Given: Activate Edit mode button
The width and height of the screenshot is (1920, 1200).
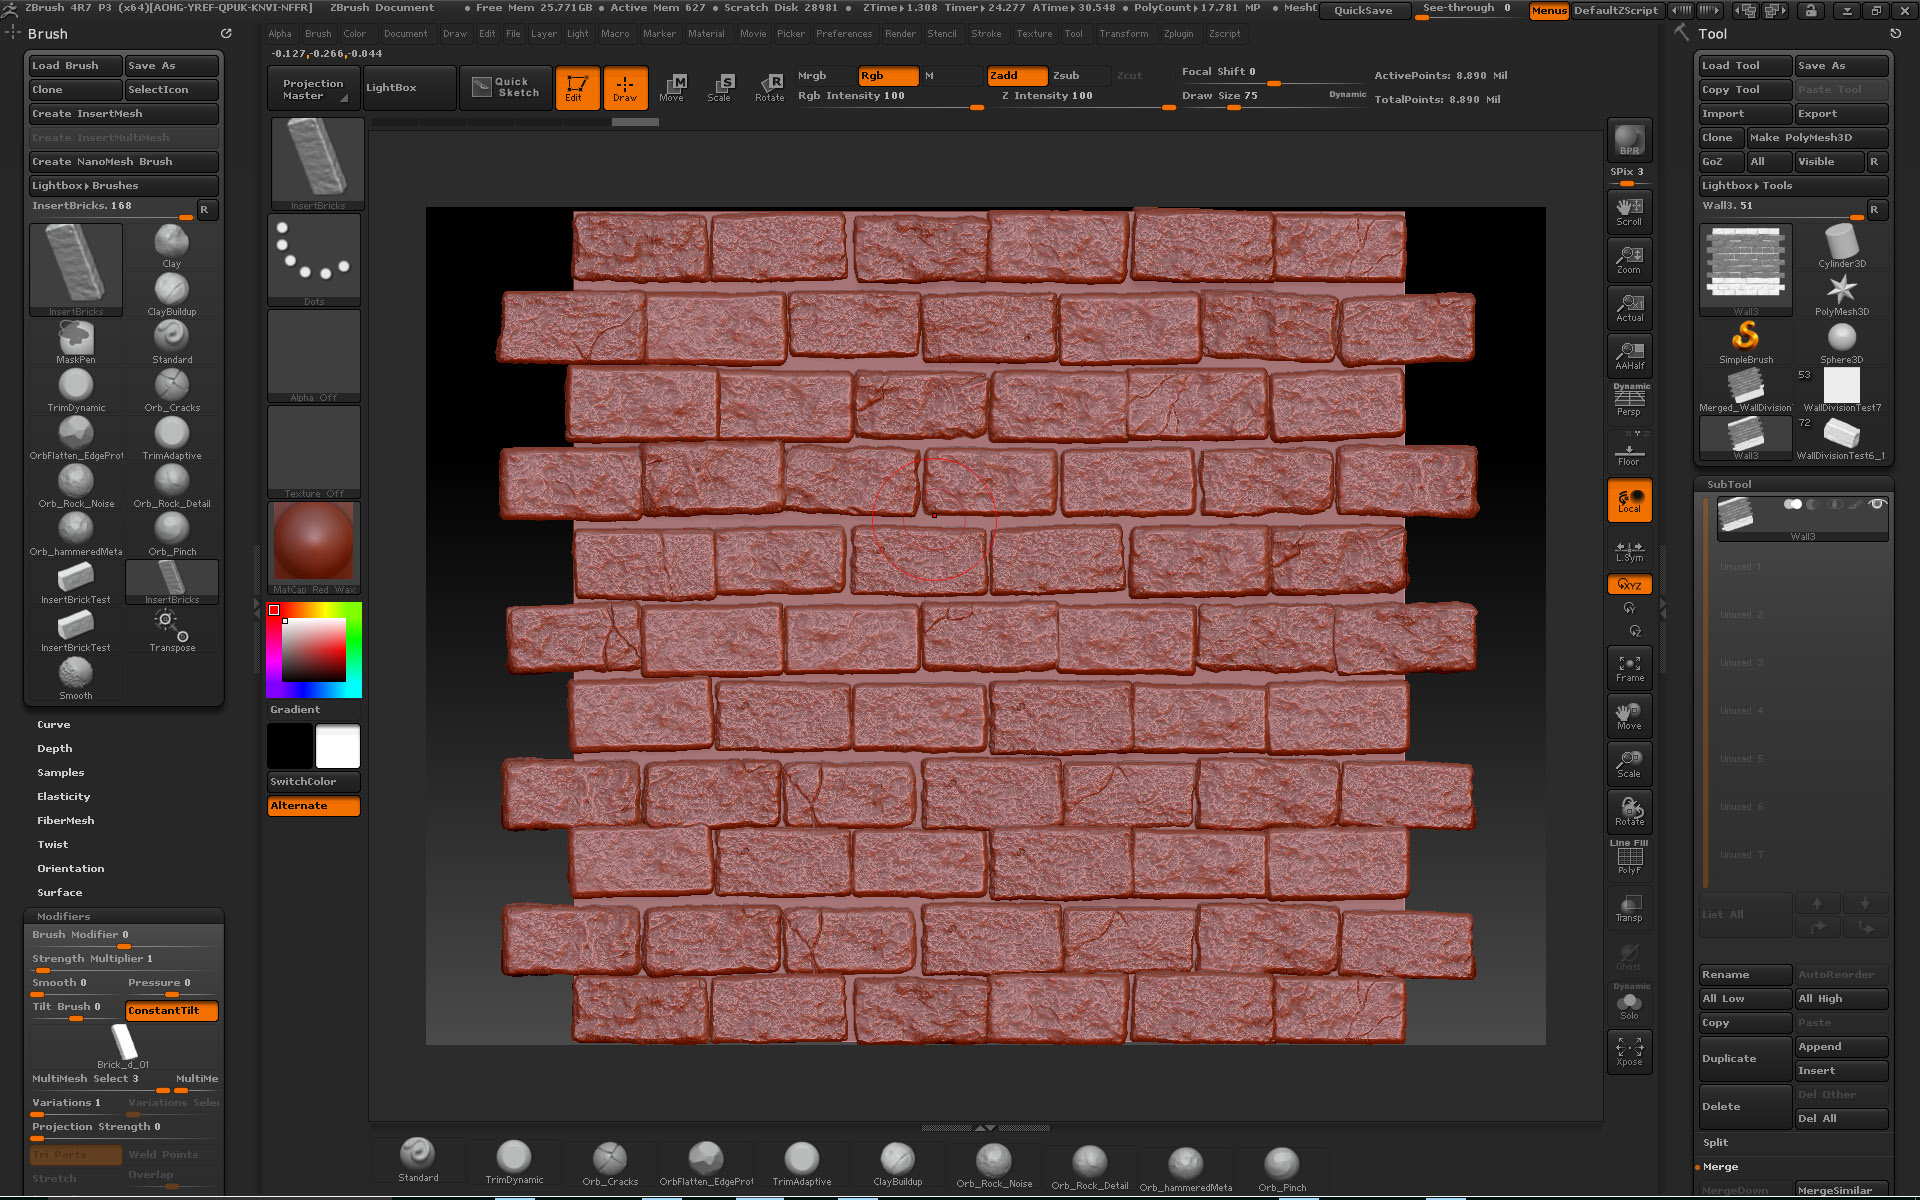Looking at the screenshot, I should [577, 88].
